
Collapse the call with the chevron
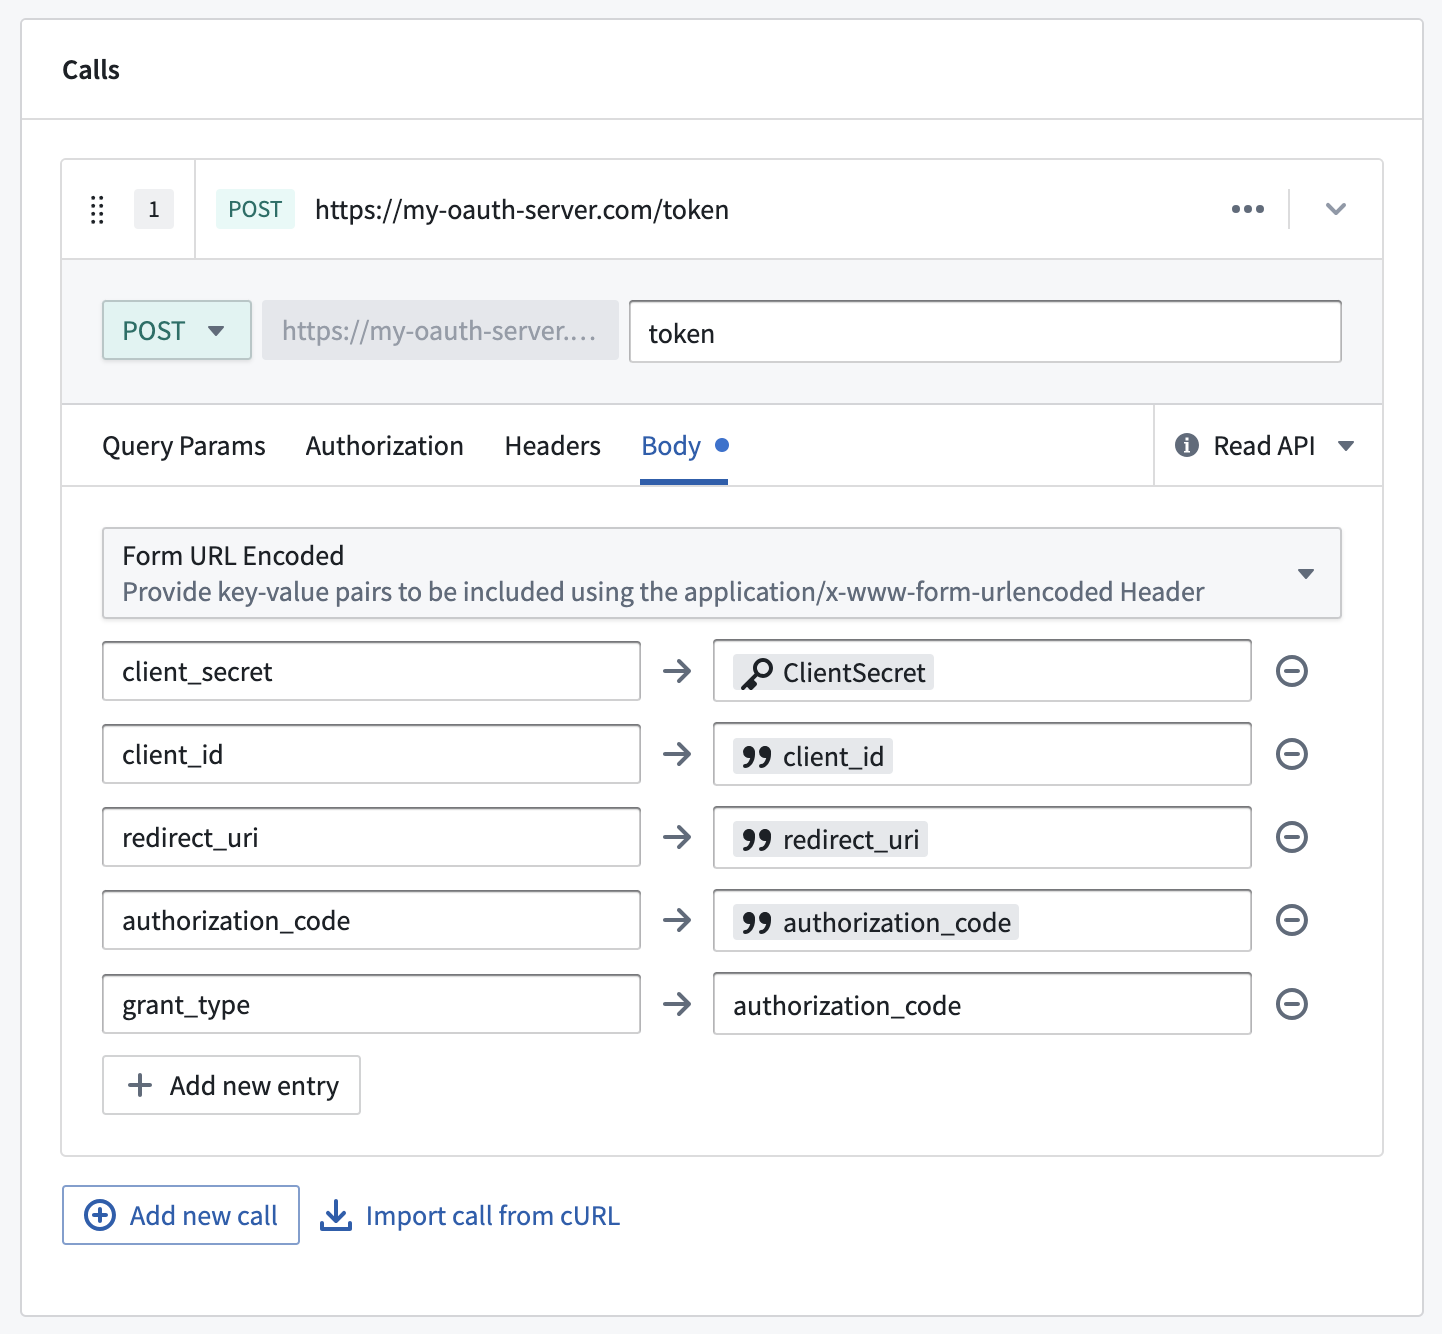pyautogui.click(x=1335, y=209)
